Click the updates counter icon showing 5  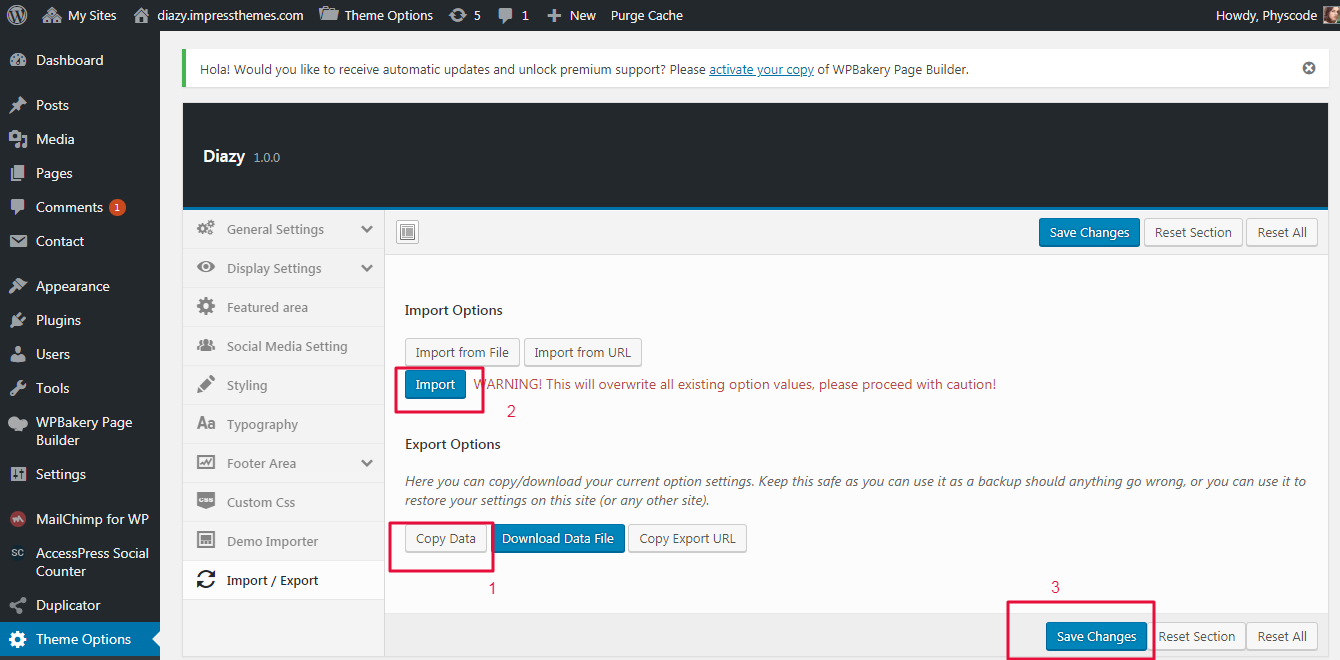[457, 15]
